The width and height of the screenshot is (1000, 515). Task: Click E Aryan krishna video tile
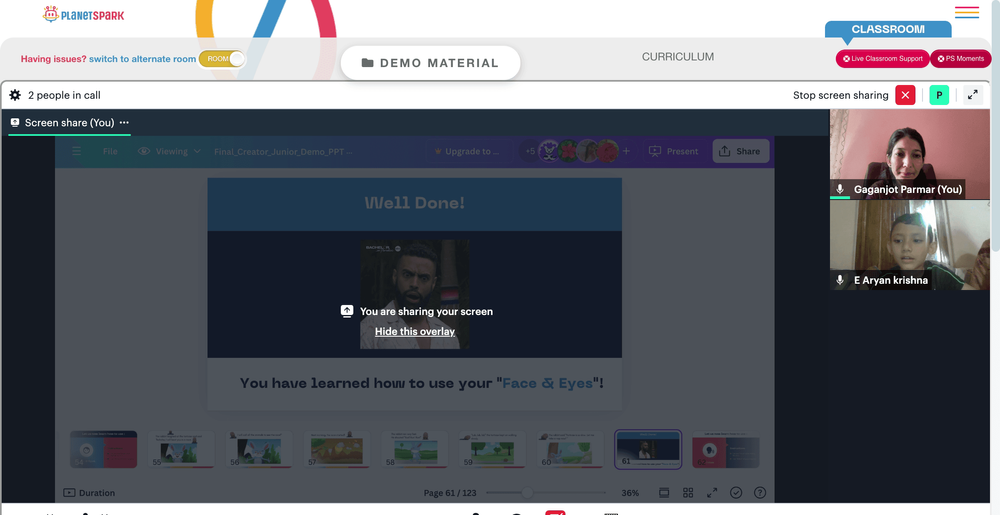tap(909, 245)
